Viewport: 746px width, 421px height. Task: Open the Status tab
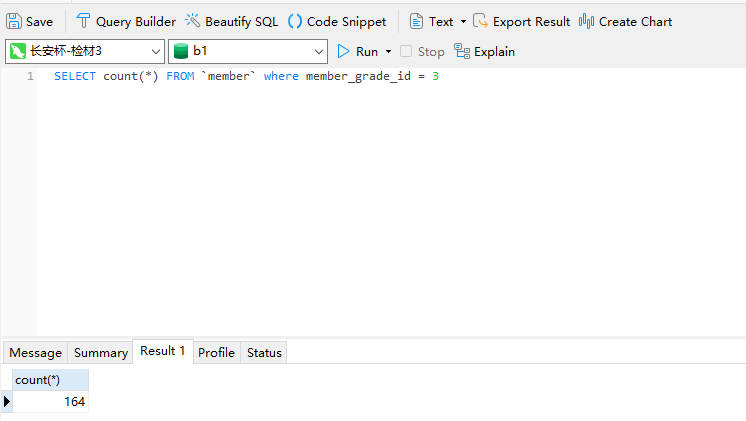coord(264,352)
